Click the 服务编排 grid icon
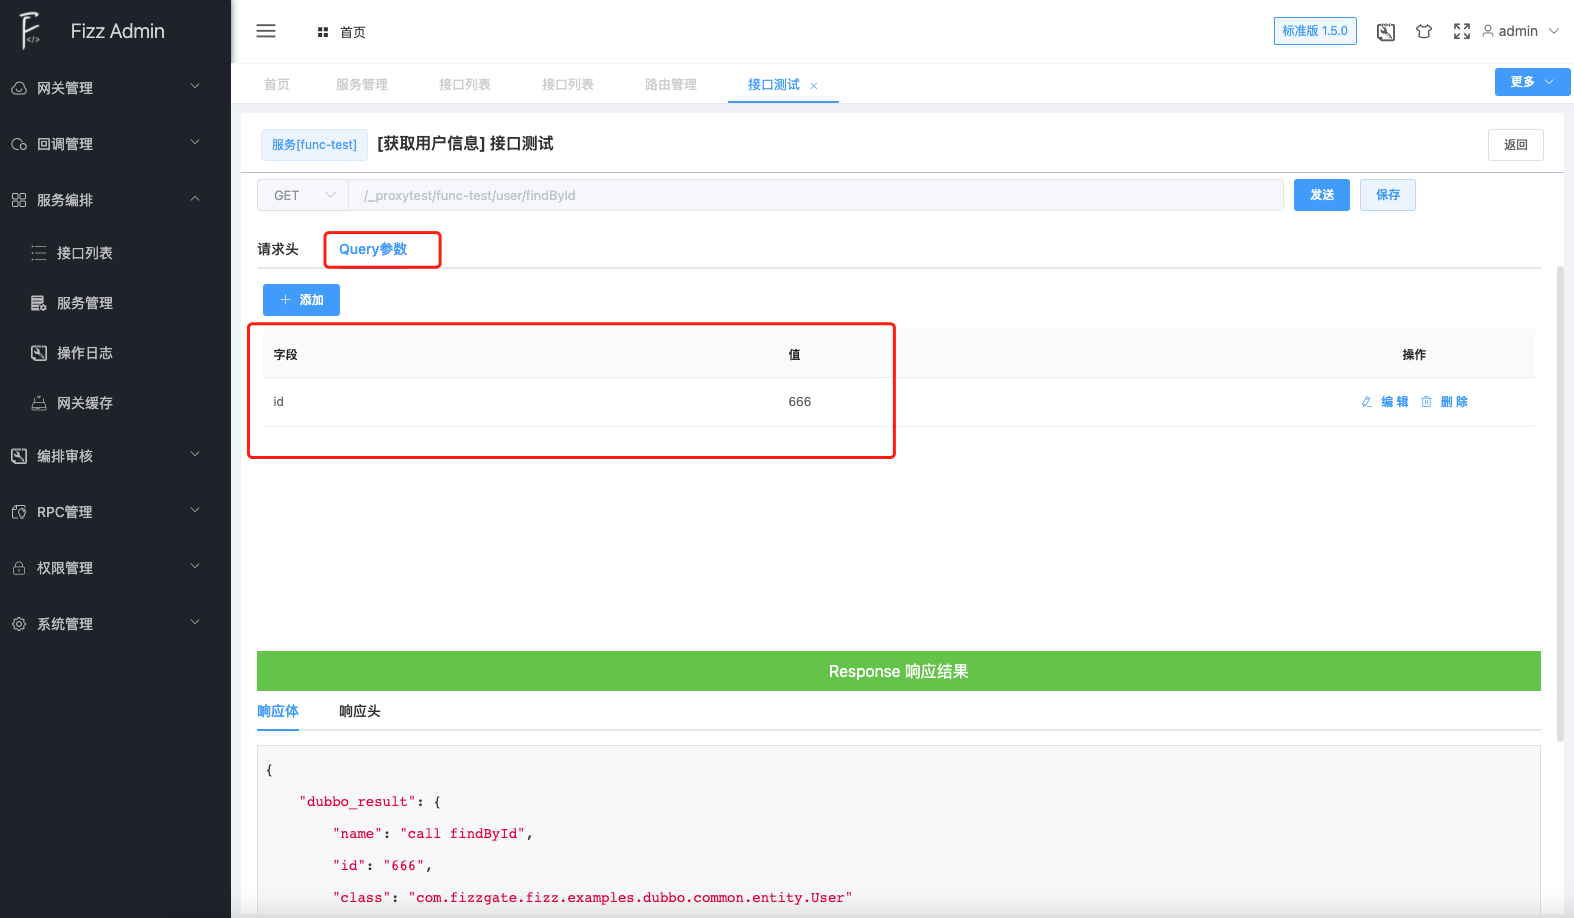This screenshot has height=918, width=1574. tap(19, 200)
